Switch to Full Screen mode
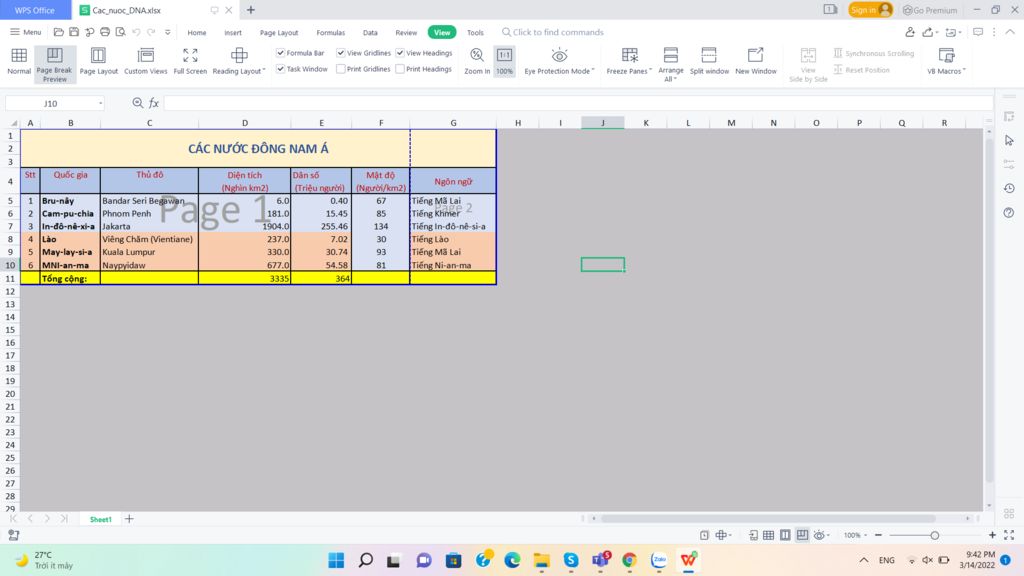 (x=190, y=62)
